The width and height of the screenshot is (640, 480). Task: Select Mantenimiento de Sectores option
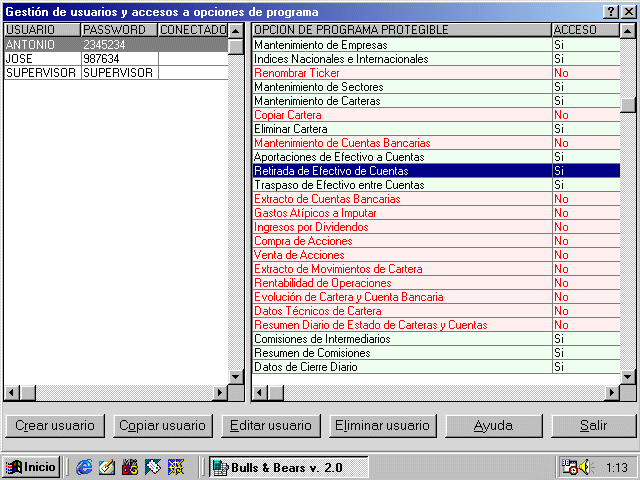(436, 87)
